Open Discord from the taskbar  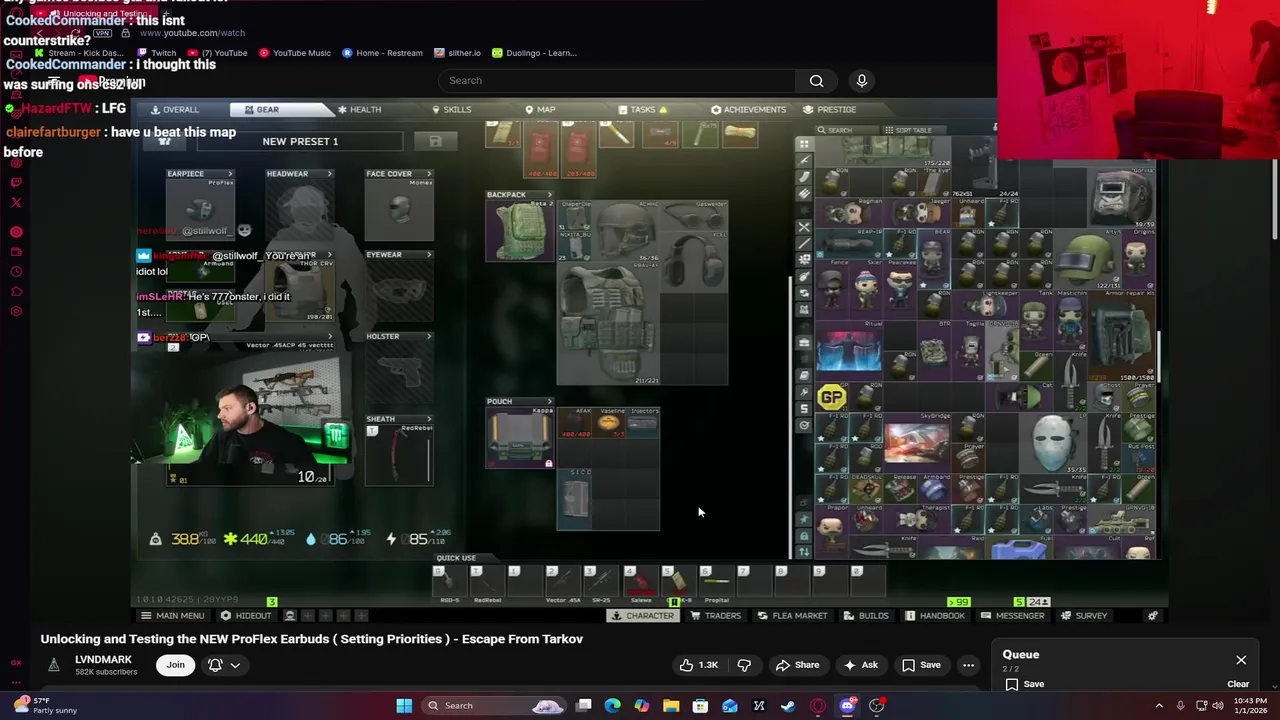(x=847, y=706)
